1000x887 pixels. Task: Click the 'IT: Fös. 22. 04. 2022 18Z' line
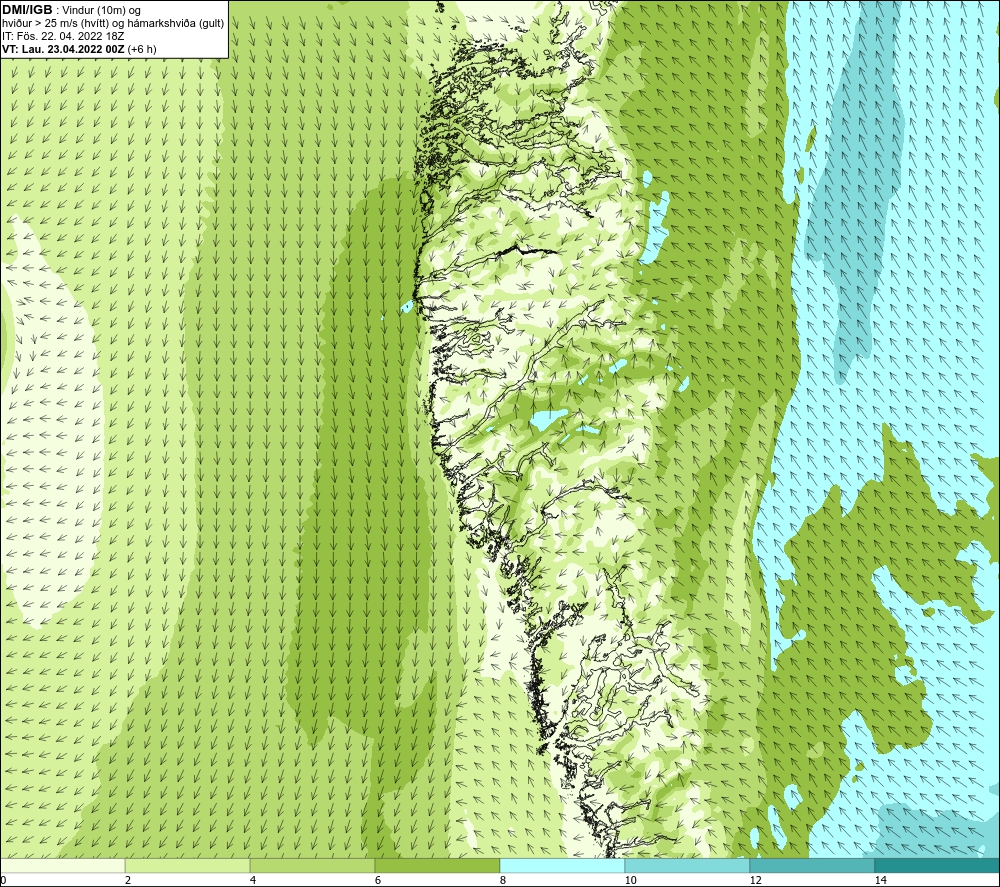63,36
